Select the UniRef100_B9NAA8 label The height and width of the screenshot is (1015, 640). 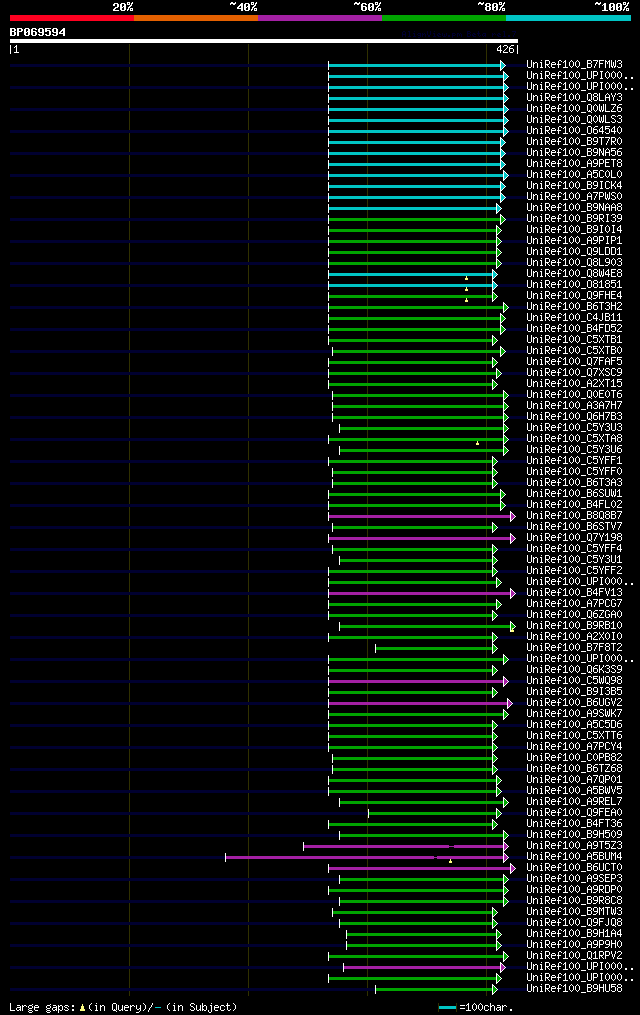click(574, 208)
